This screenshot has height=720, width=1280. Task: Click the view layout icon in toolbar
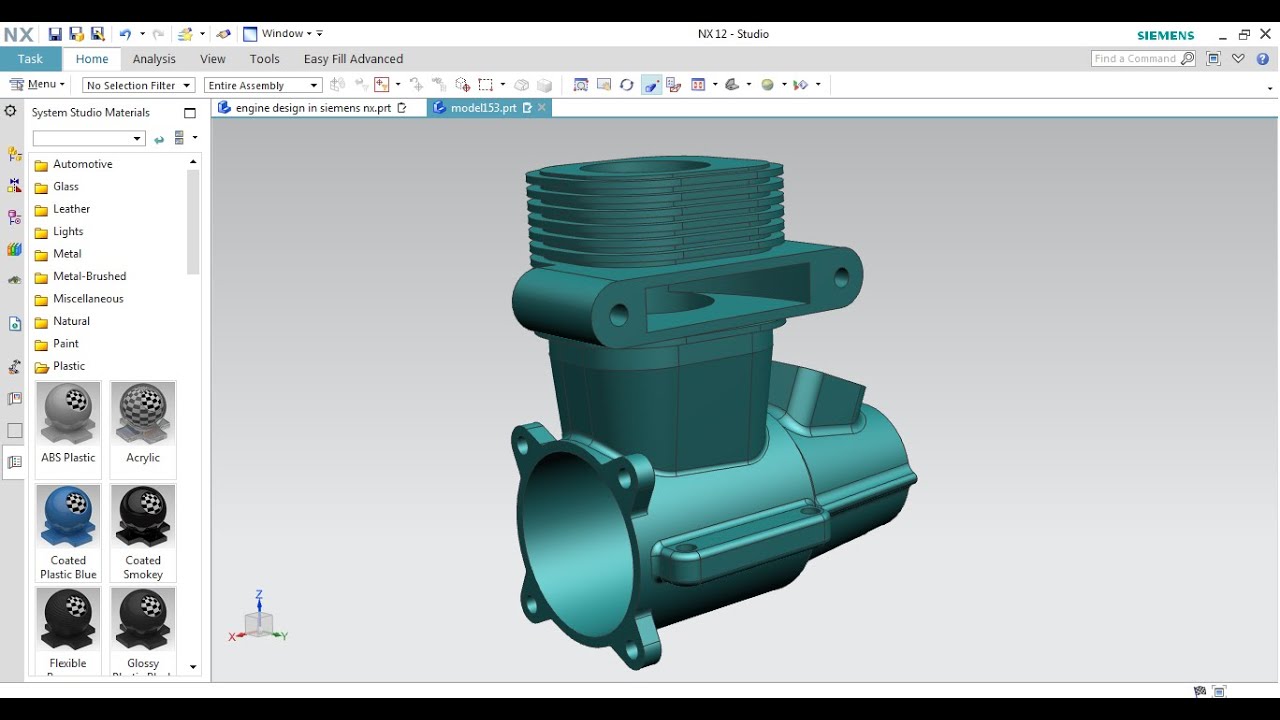pyautogui.click(x=698, y=85)
